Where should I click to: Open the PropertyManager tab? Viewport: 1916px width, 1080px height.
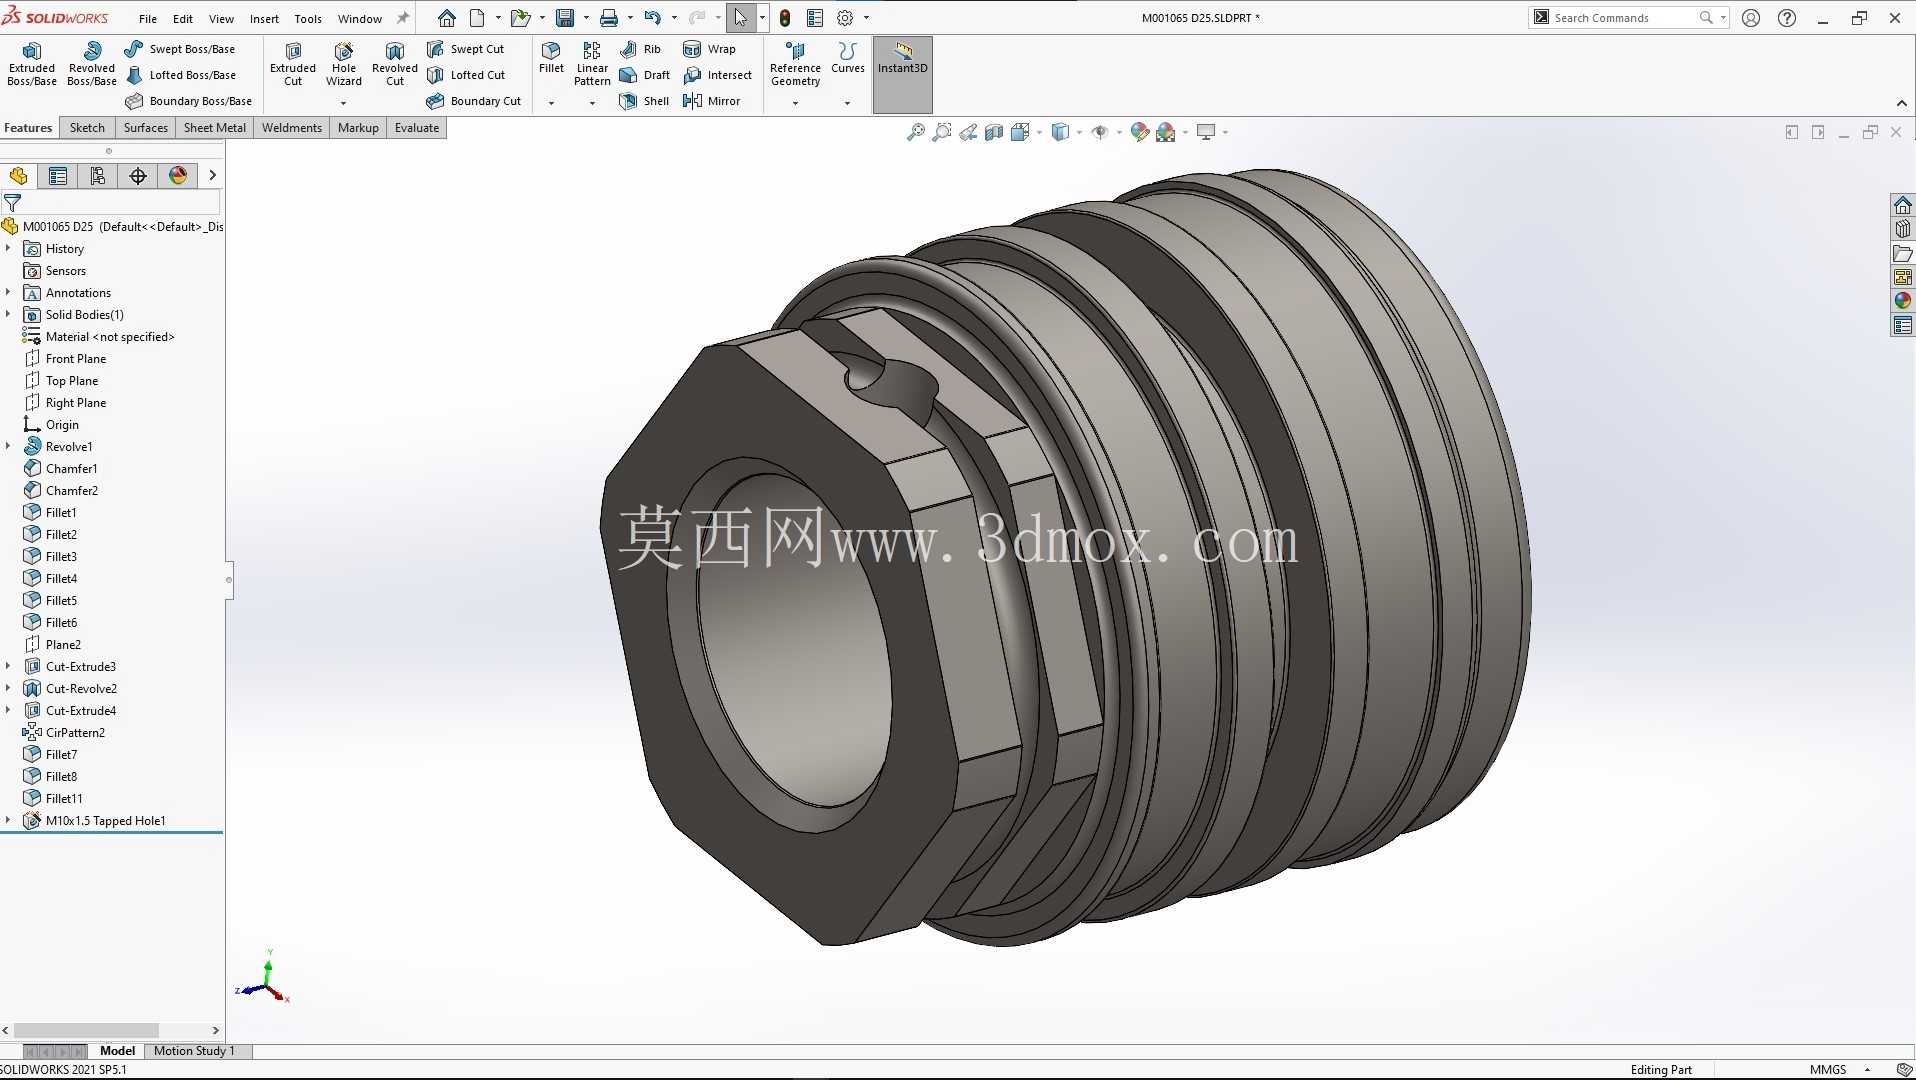[x=58, y=176]
